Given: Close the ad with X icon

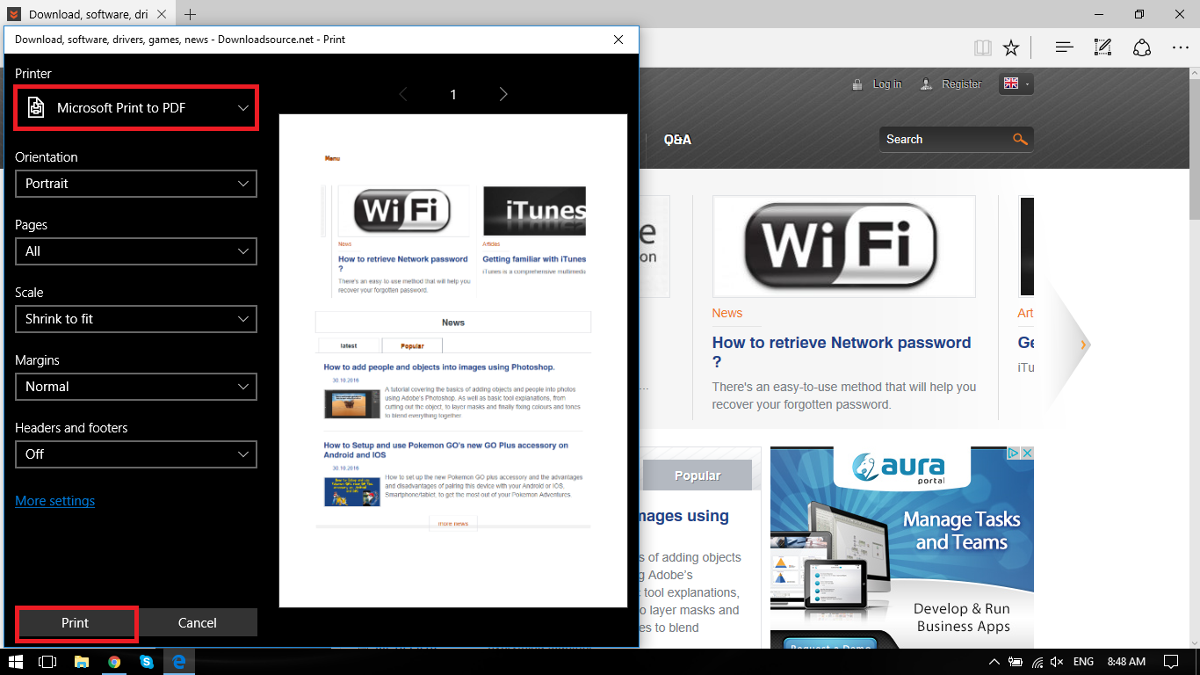Looking at the screenshot, I should [1026, 454].
